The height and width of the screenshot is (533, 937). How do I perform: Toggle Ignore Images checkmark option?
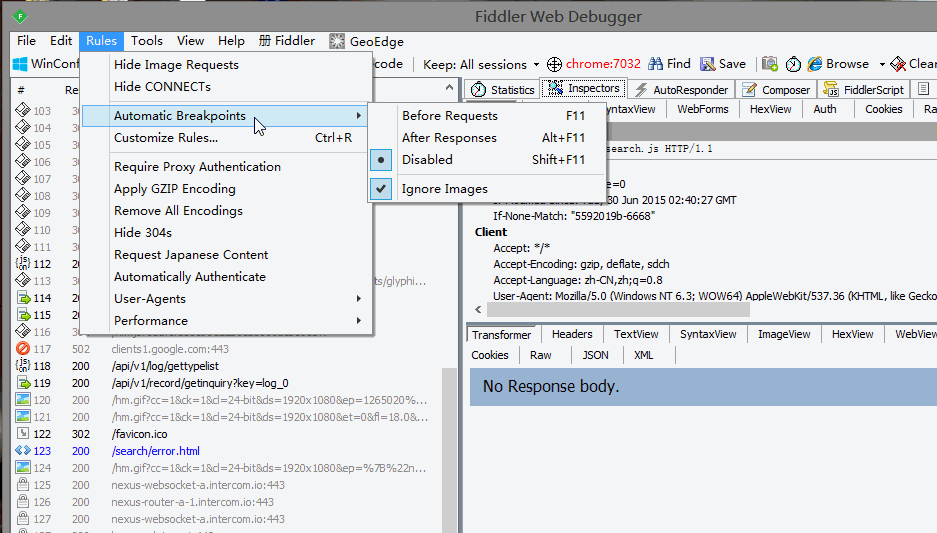[487, 189]
